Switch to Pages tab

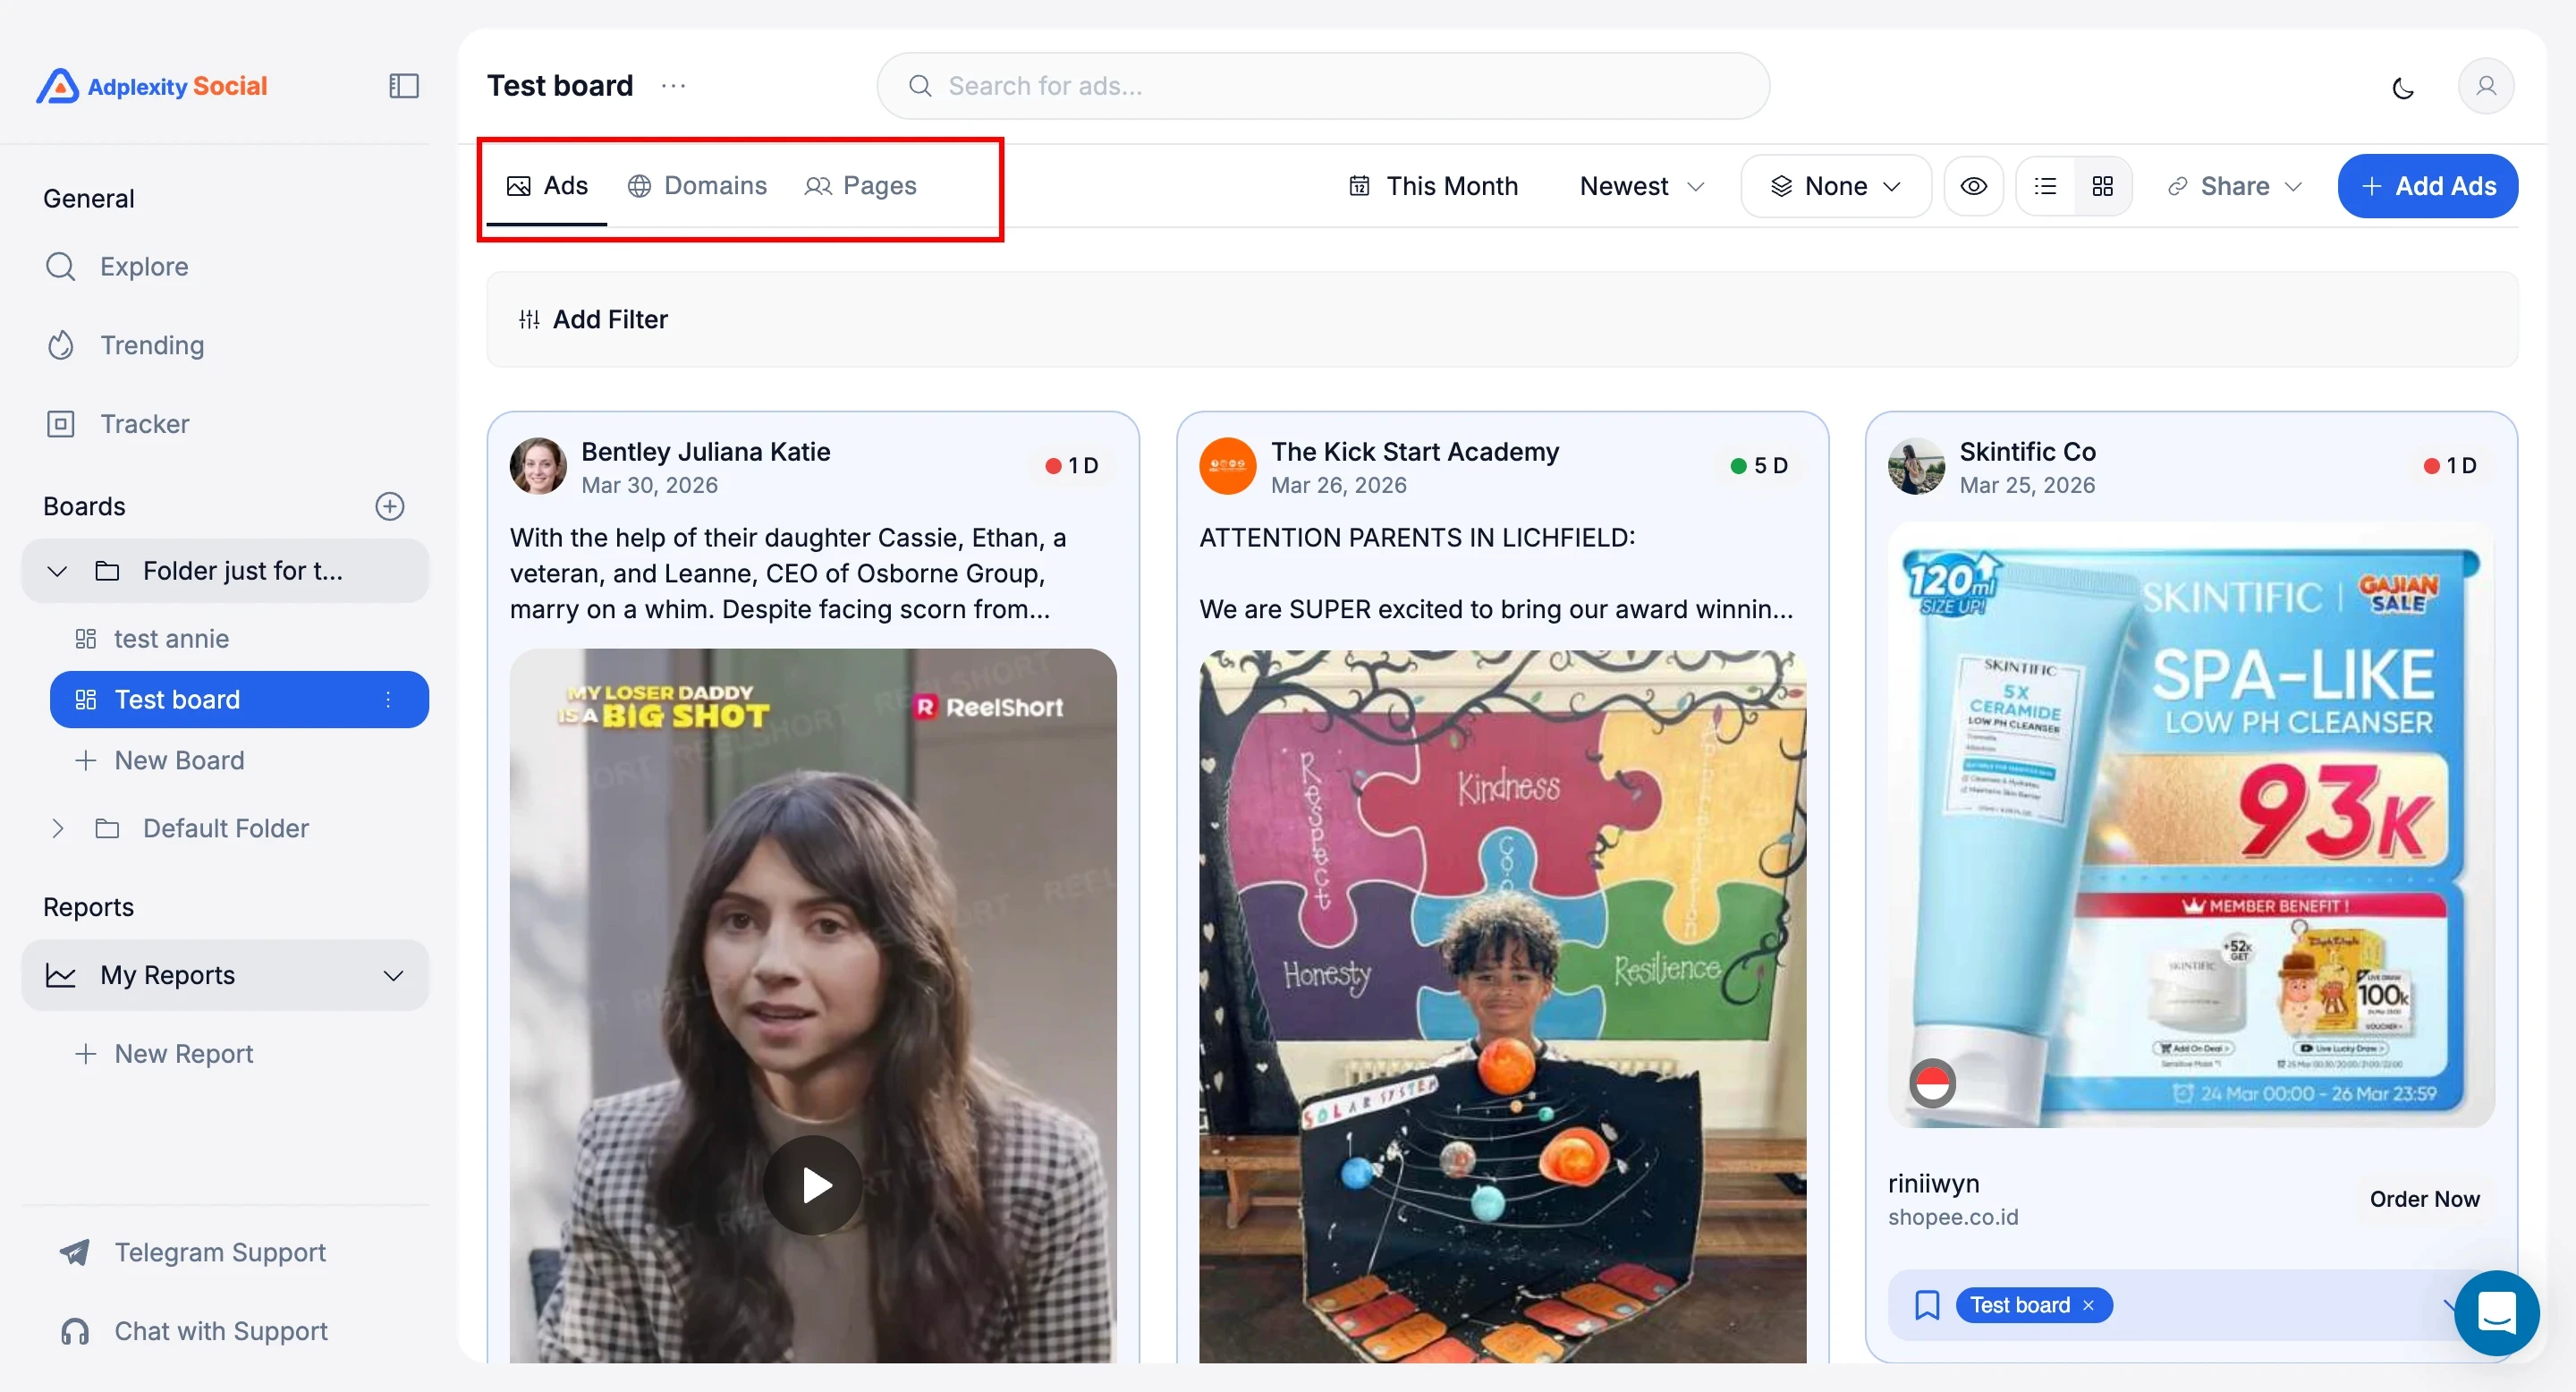[861, 186]
